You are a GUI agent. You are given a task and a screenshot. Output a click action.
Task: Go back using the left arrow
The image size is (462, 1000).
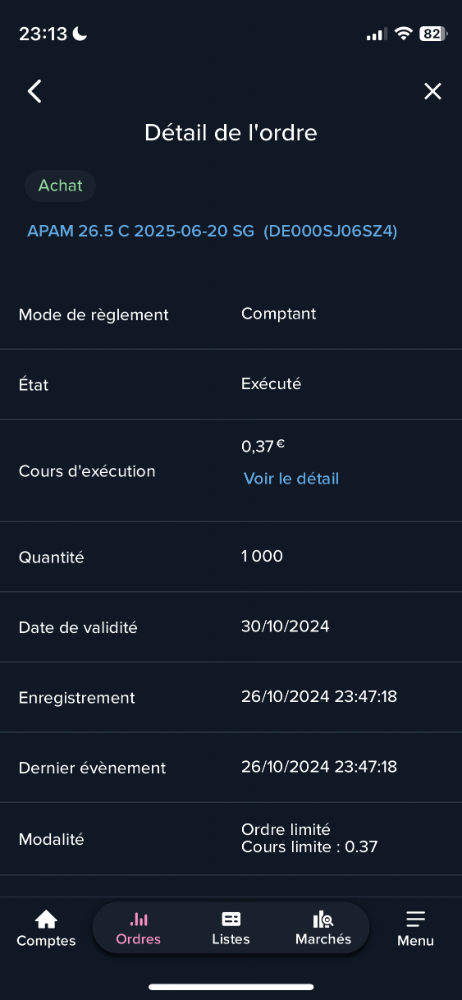tap(34, 91)
